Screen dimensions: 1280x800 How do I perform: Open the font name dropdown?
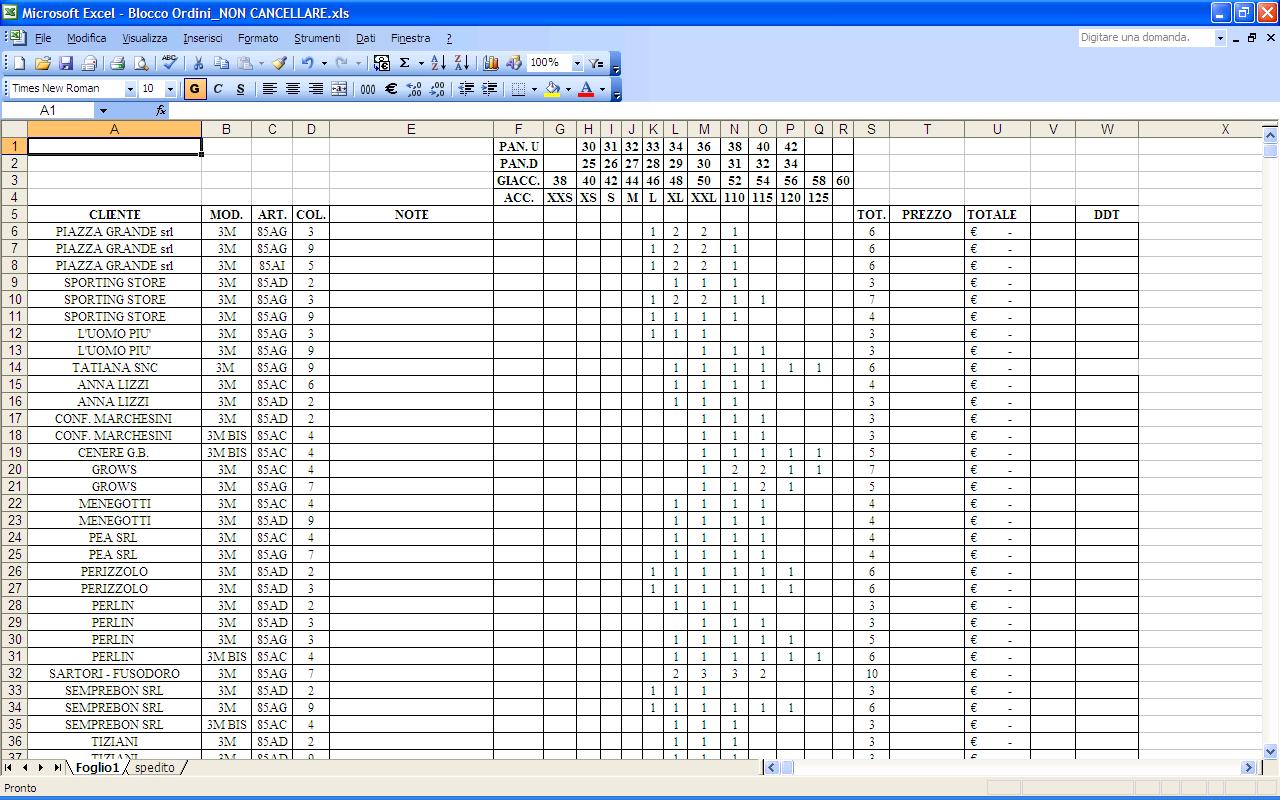[x=129, y=89]
